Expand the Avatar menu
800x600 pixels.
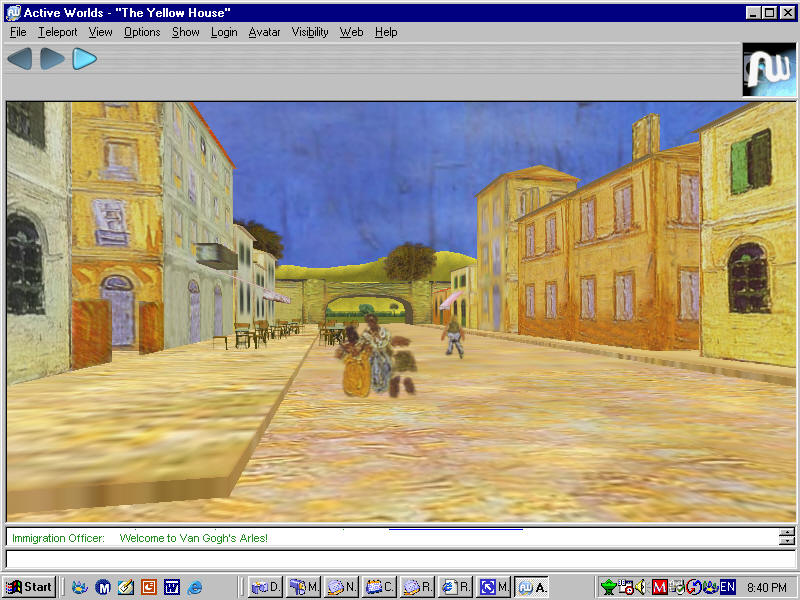click(x=264, y=32)
